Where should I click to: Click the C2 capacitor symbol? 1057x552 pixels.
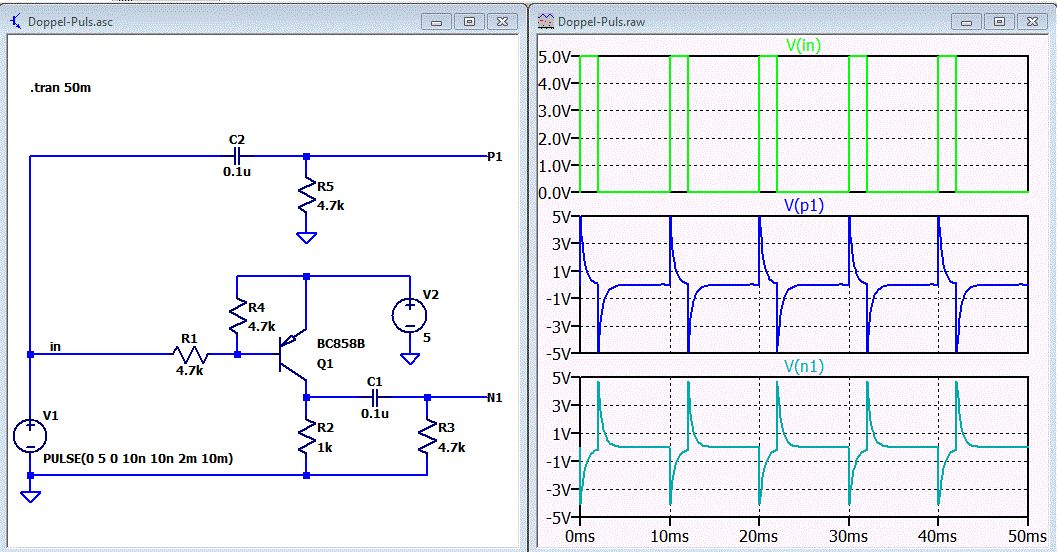(x=237, y=156)
